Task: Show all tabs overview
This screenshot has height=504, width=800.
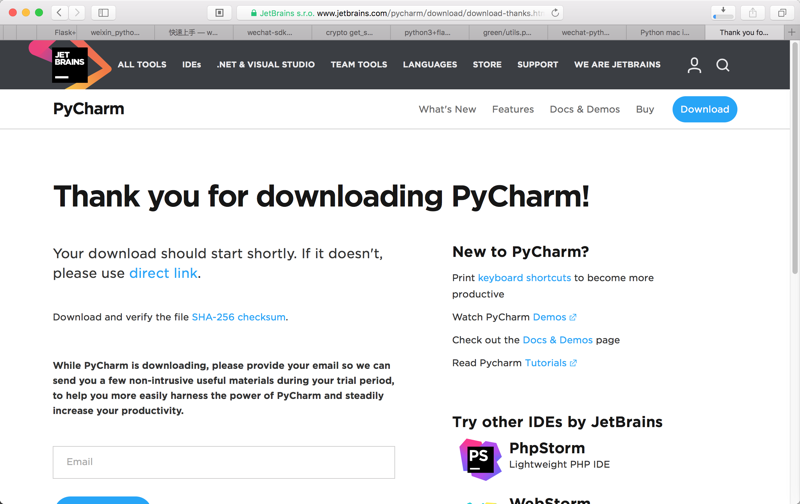Action: pyautogui.click(x=782, y=13)
